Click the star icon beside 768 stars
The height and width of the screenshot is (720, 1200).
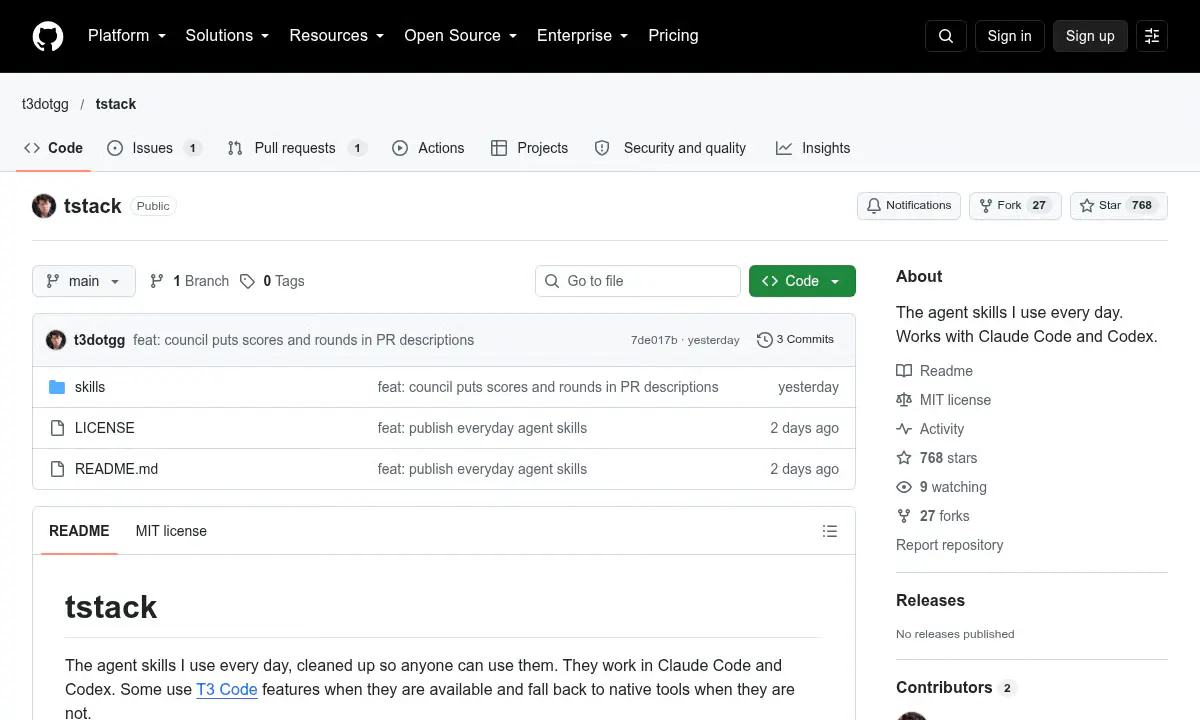pos(904,458)
